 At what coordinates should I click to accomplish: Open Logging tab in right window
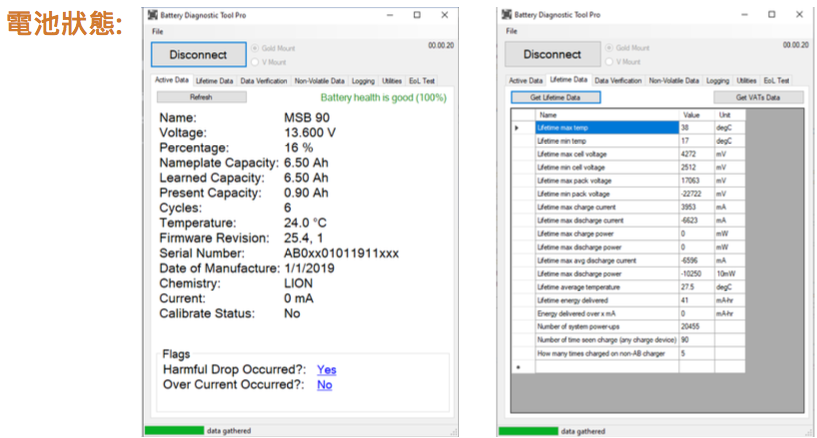(717, 81)
